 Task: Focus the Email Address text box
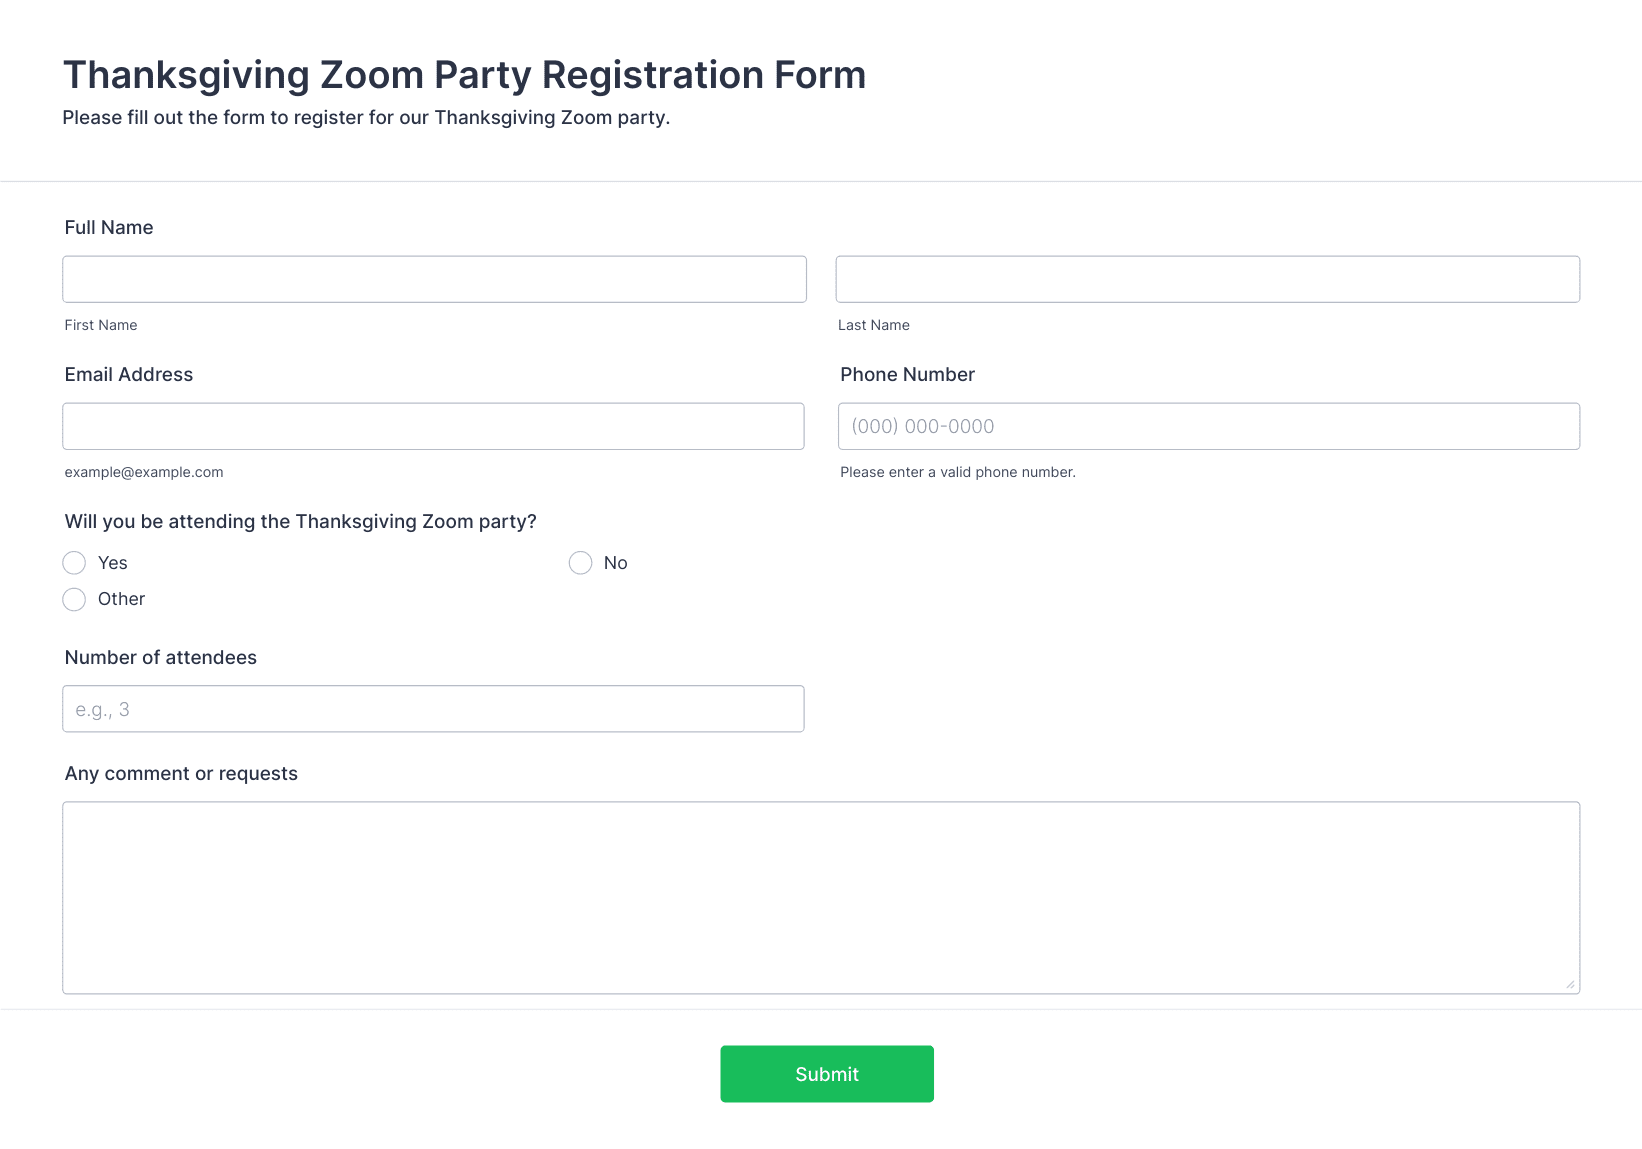433,426
